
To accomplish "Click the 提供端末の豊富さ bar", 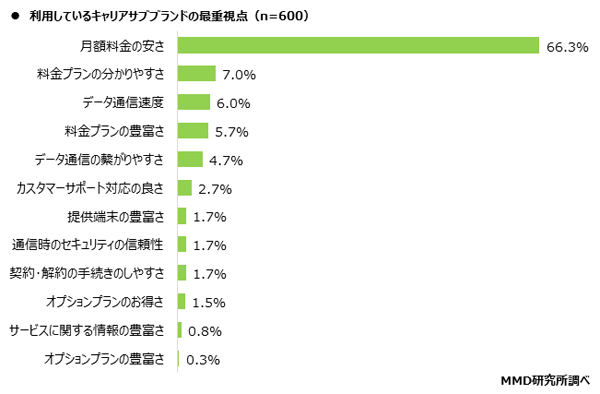I will [x=182, y=216].
